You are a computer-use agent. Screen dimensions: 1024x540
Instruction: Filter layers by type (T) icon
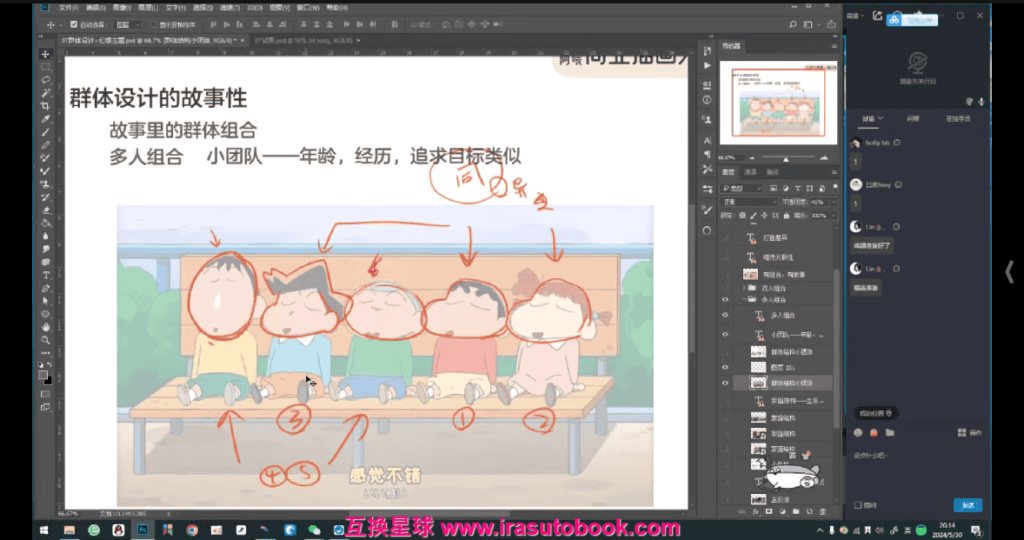pyautogui.click(x=797, y=188)
